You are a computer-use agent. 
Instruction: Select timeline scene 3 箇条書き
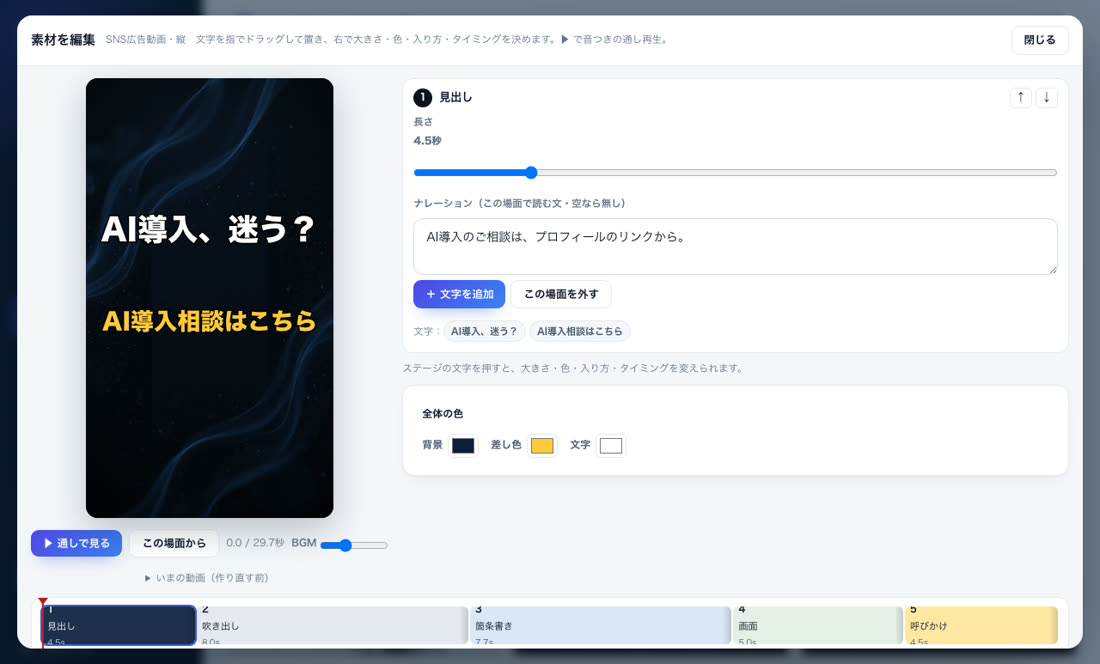(x=601, y=625)
